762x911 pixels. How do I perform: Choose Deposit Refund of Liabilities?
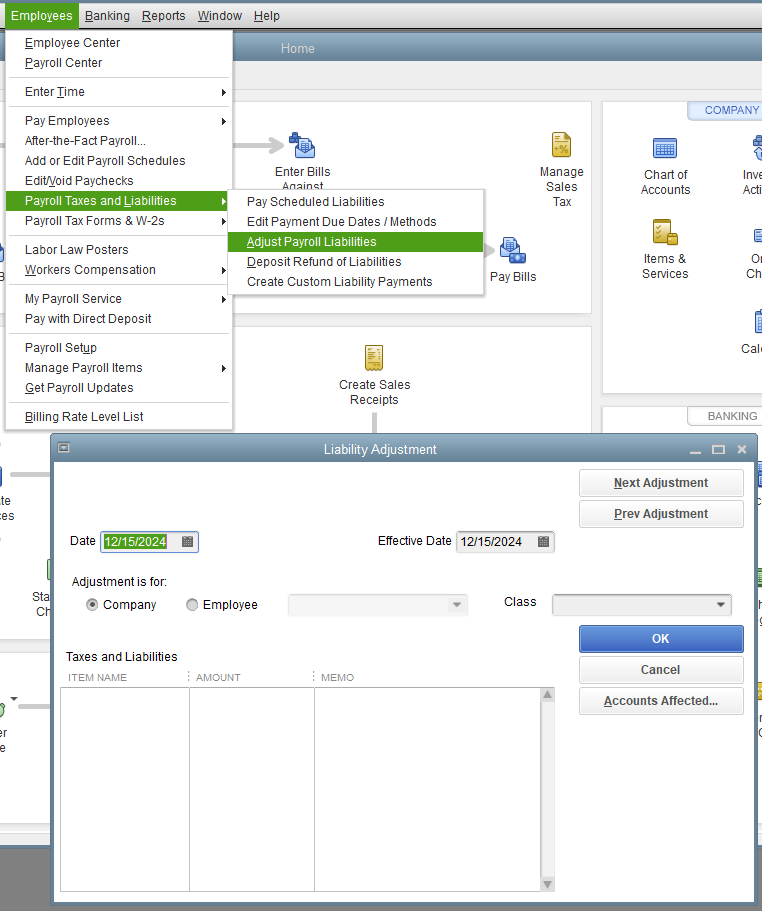coord(355,262)
